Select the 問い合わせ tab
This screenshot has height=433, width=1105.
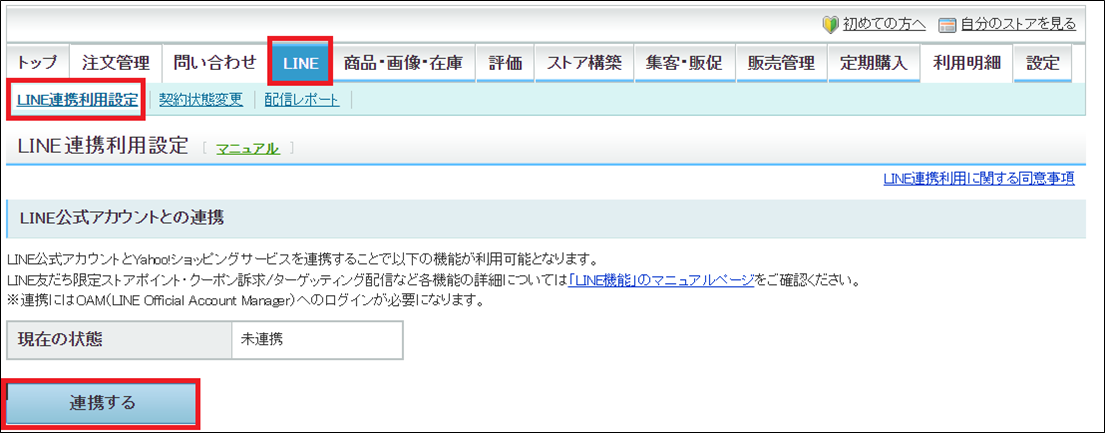coord(215,63)
